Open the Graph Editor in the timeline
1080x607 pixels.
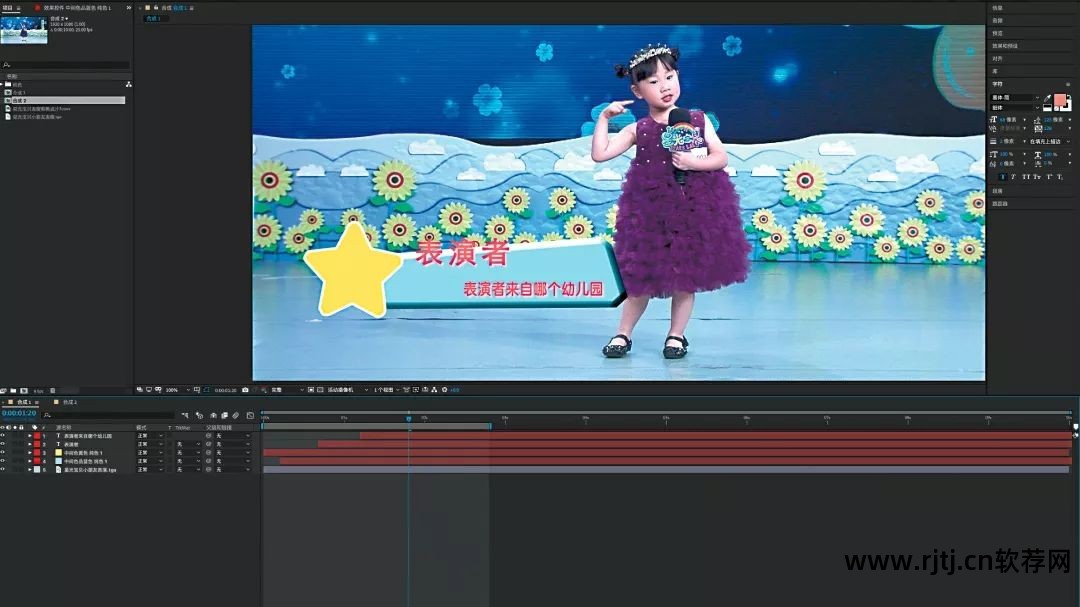coord(249,415)
